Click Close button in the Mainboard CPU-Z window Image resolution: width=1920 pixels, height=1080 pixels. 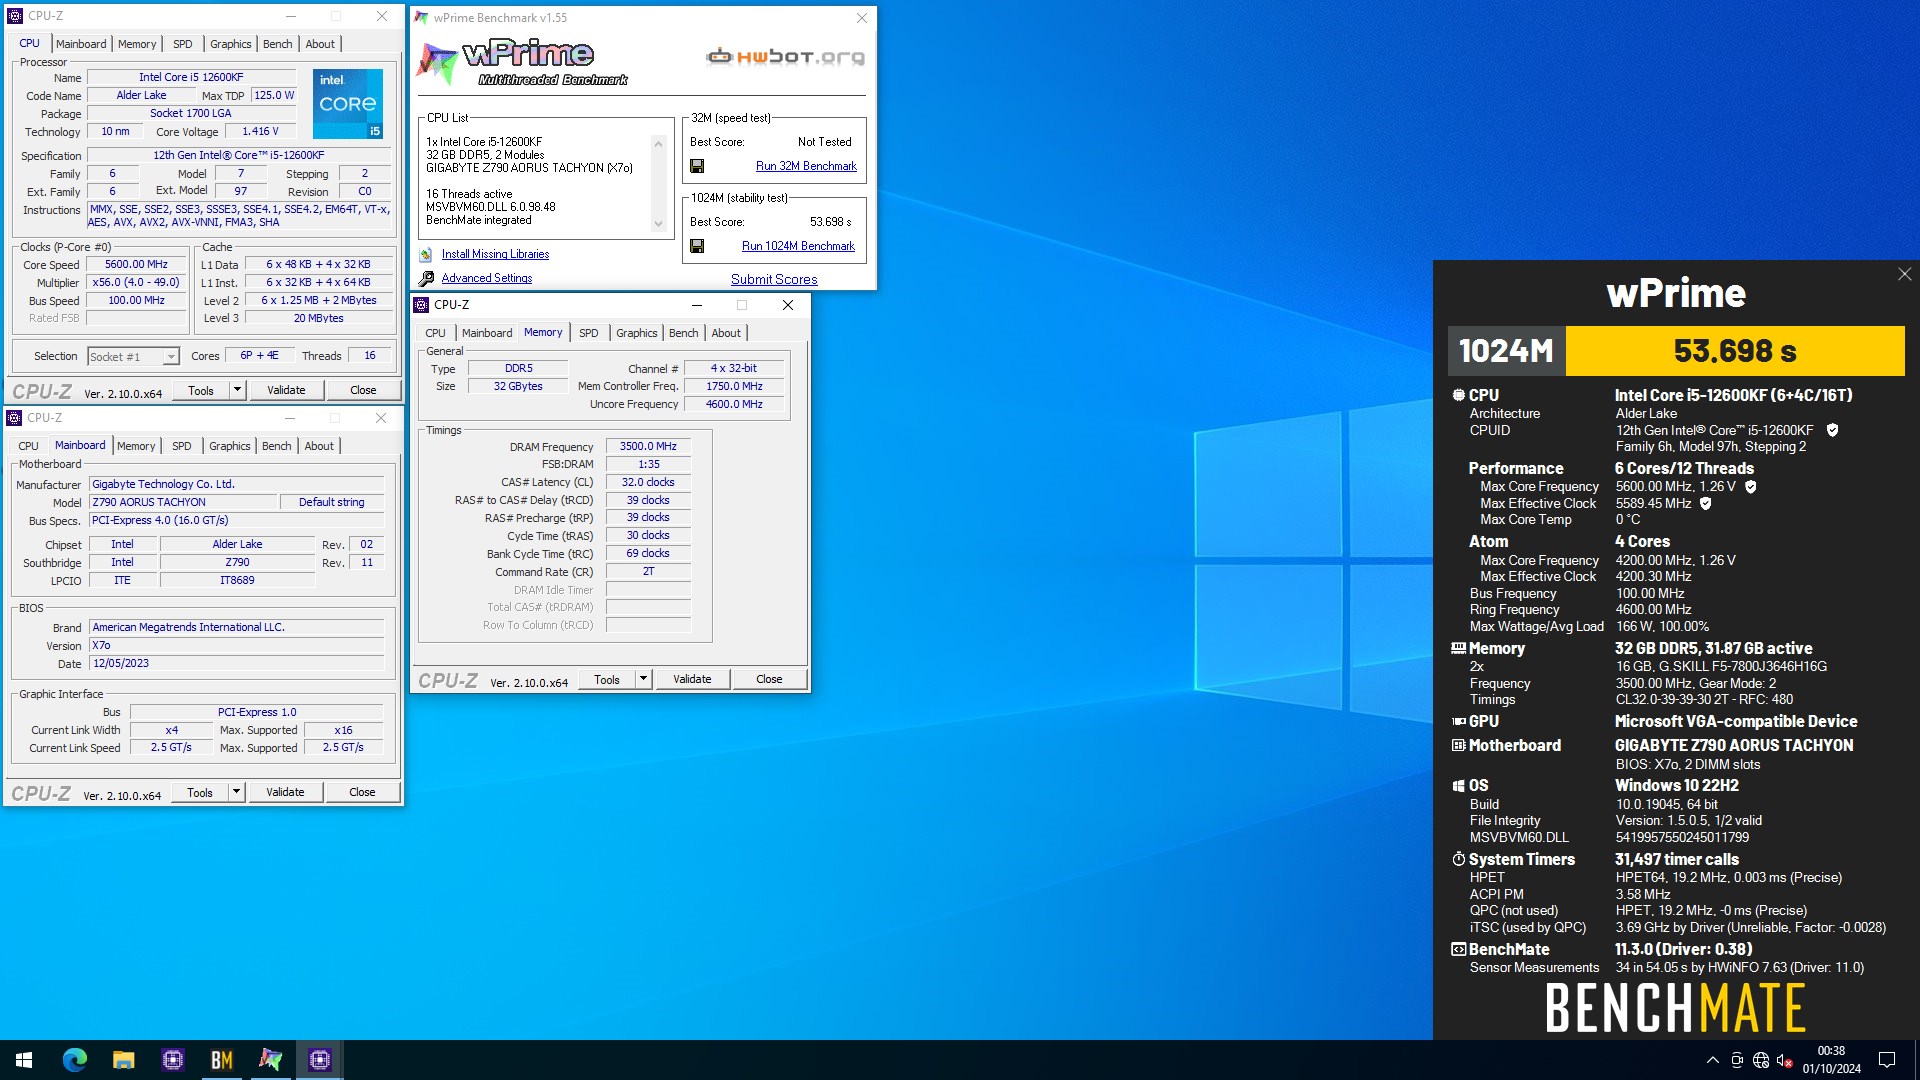362,792
